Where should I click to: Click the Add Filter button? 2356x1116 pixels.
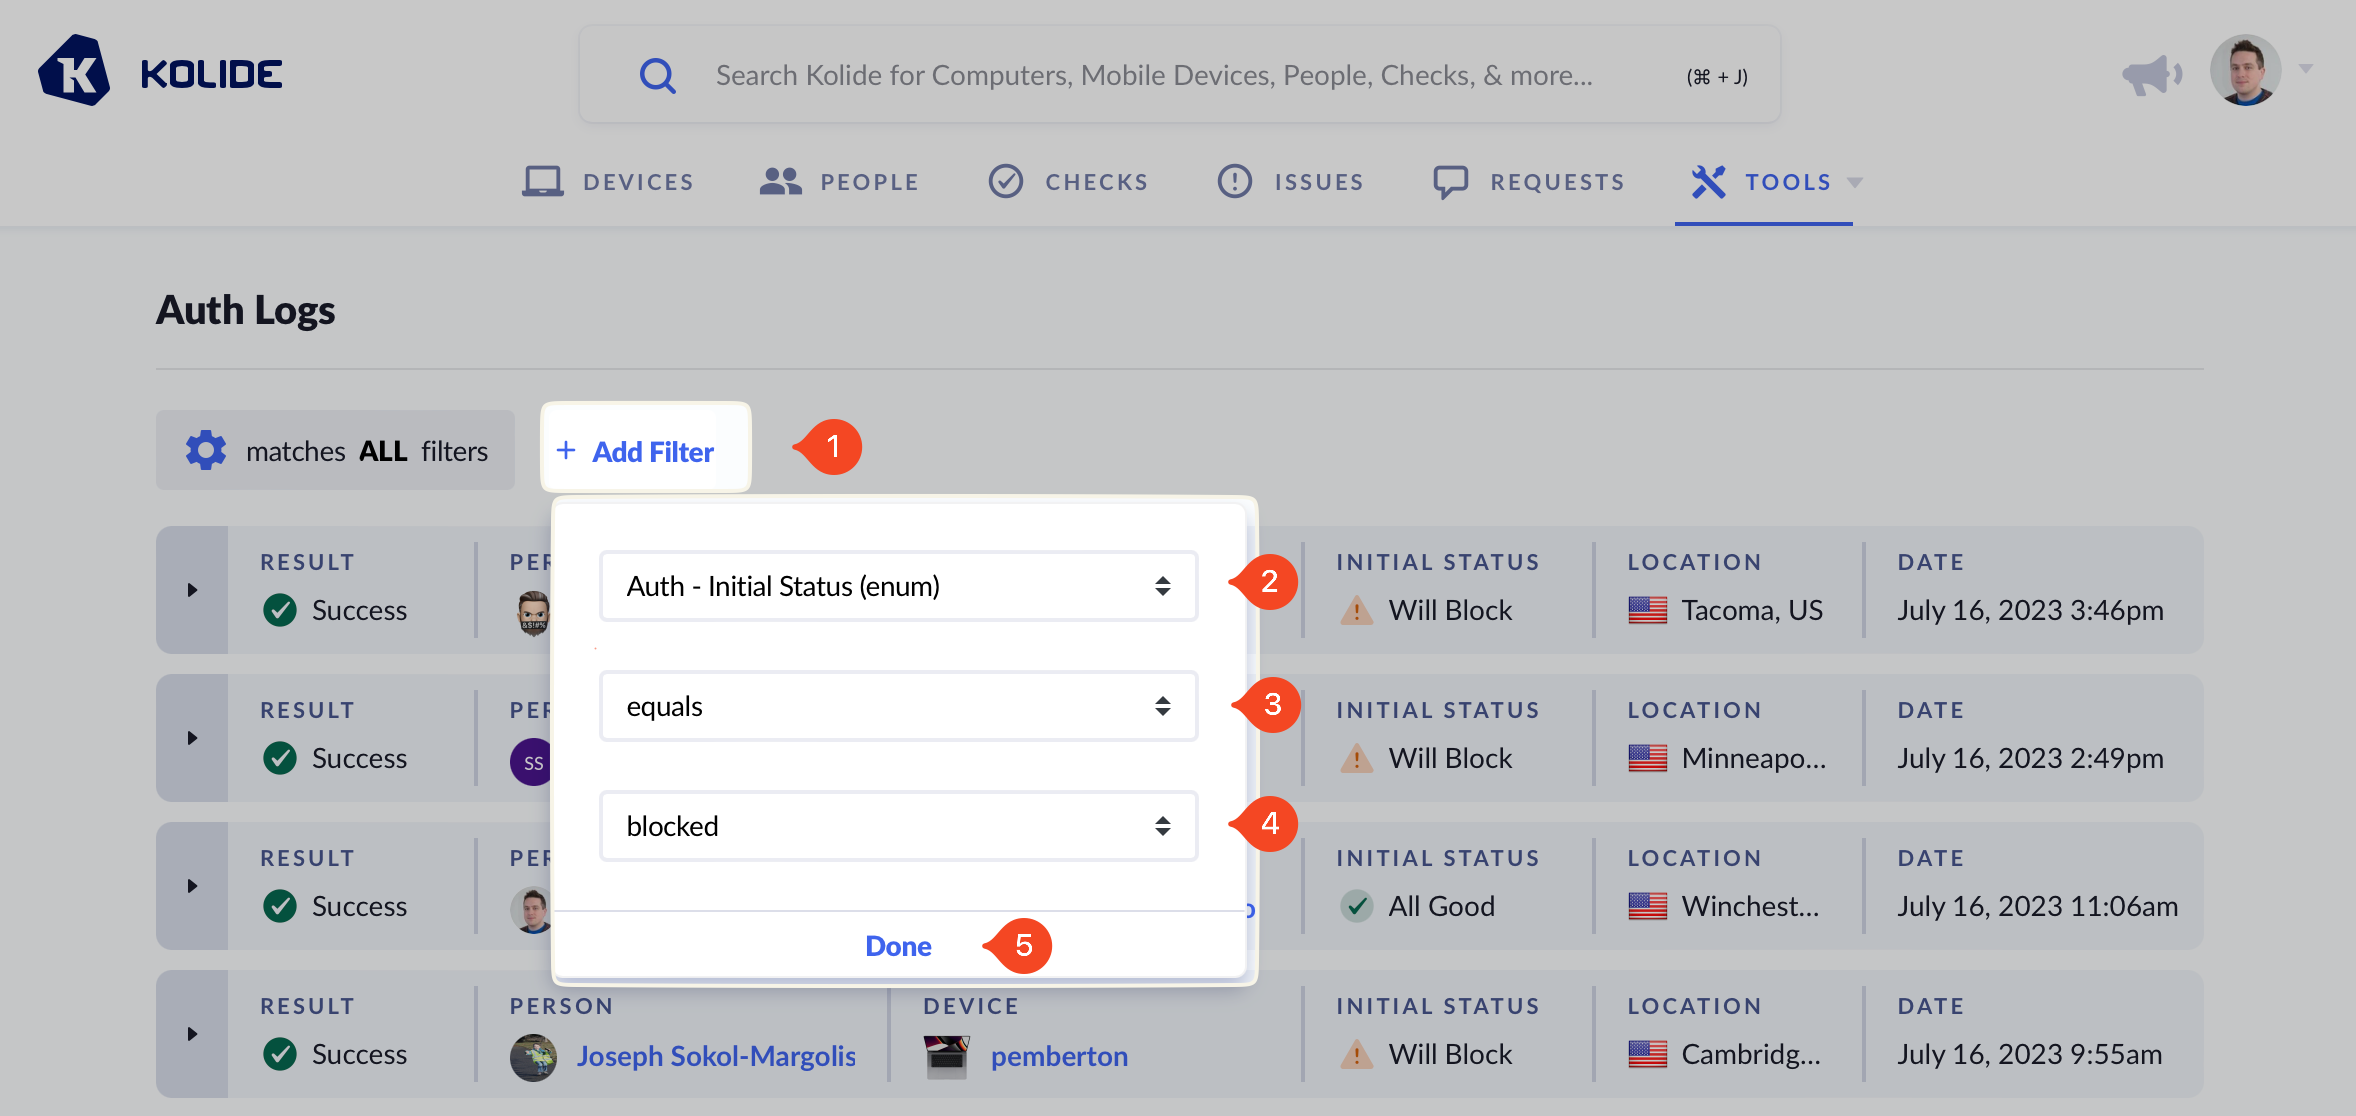coord(644,450)
